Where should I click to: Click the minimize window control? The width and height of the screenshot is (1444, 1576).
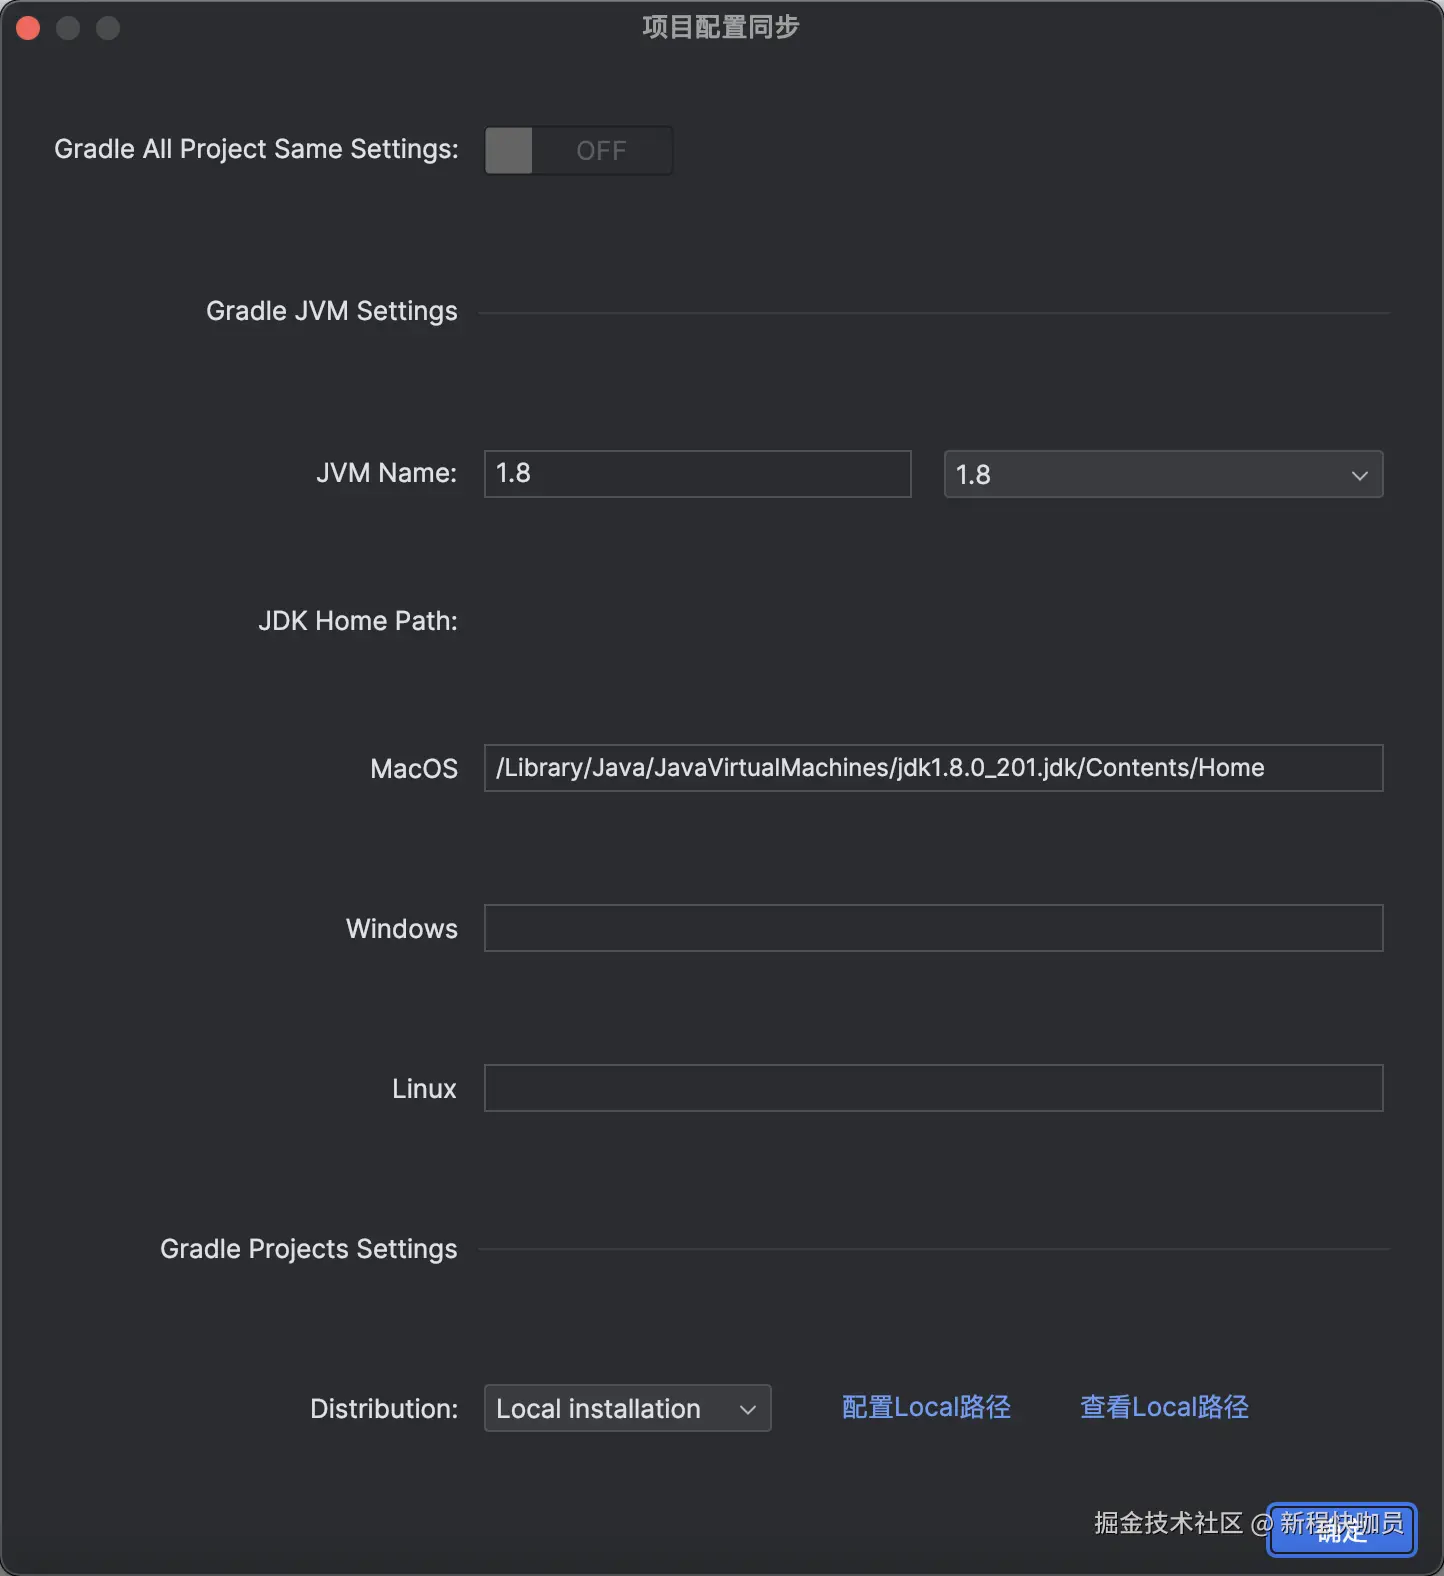[68, 27]
